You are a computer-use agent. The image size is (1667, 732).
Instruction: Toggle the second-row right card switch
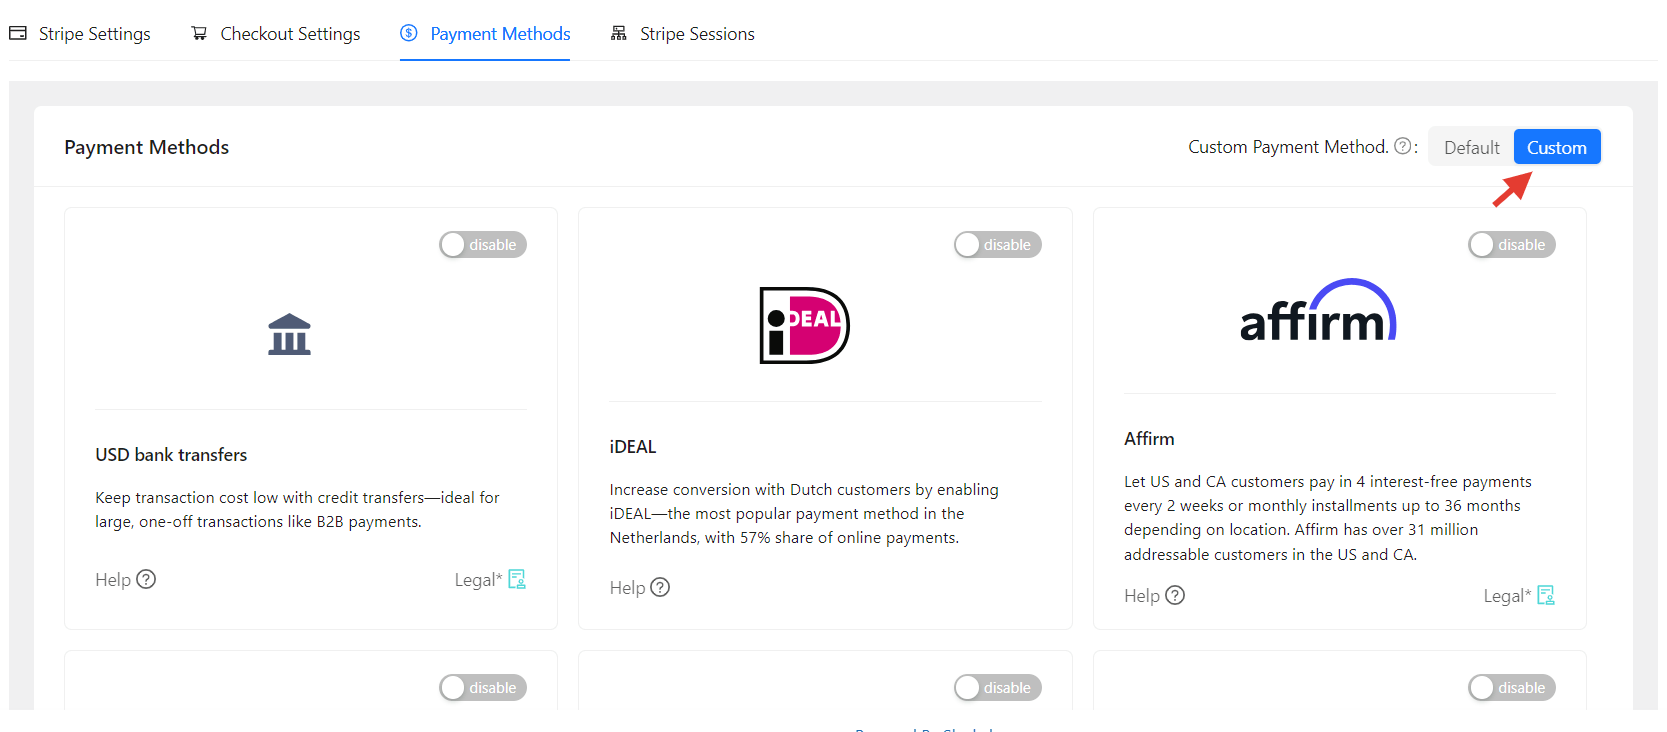[x=1511, y=688]
